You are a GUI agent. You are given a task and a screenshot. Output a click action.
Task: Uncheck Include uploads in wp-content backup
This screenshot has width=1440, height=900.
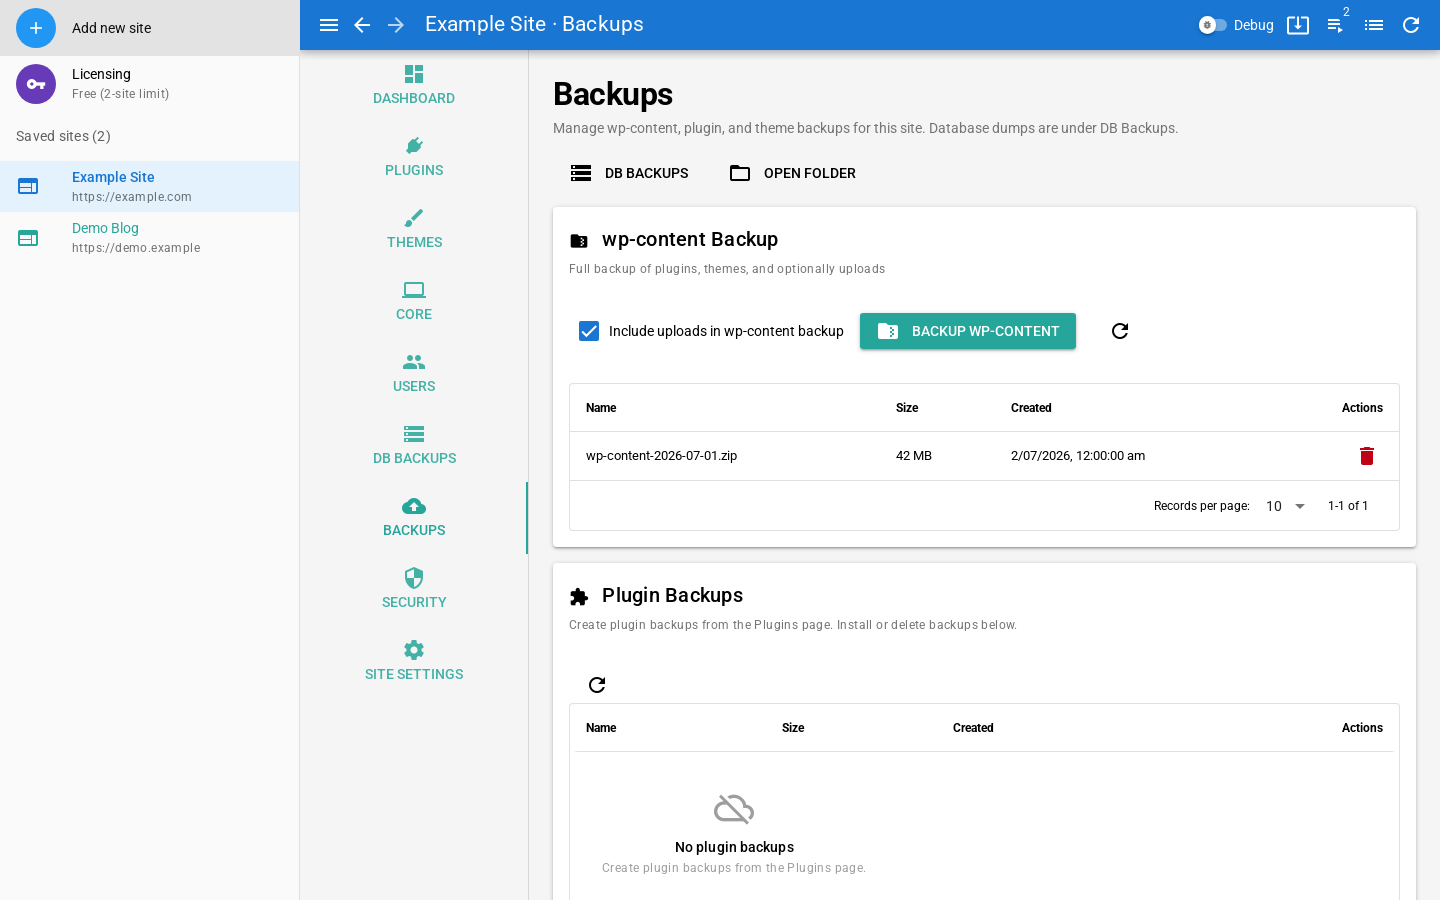589,331
